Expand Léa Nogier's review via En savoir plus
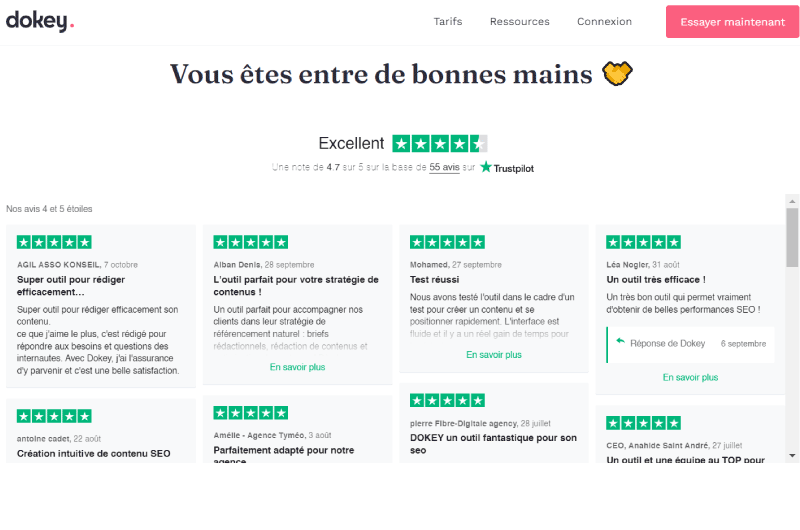Viewport: 800px width, 530px height. click(x=690, y=377)
